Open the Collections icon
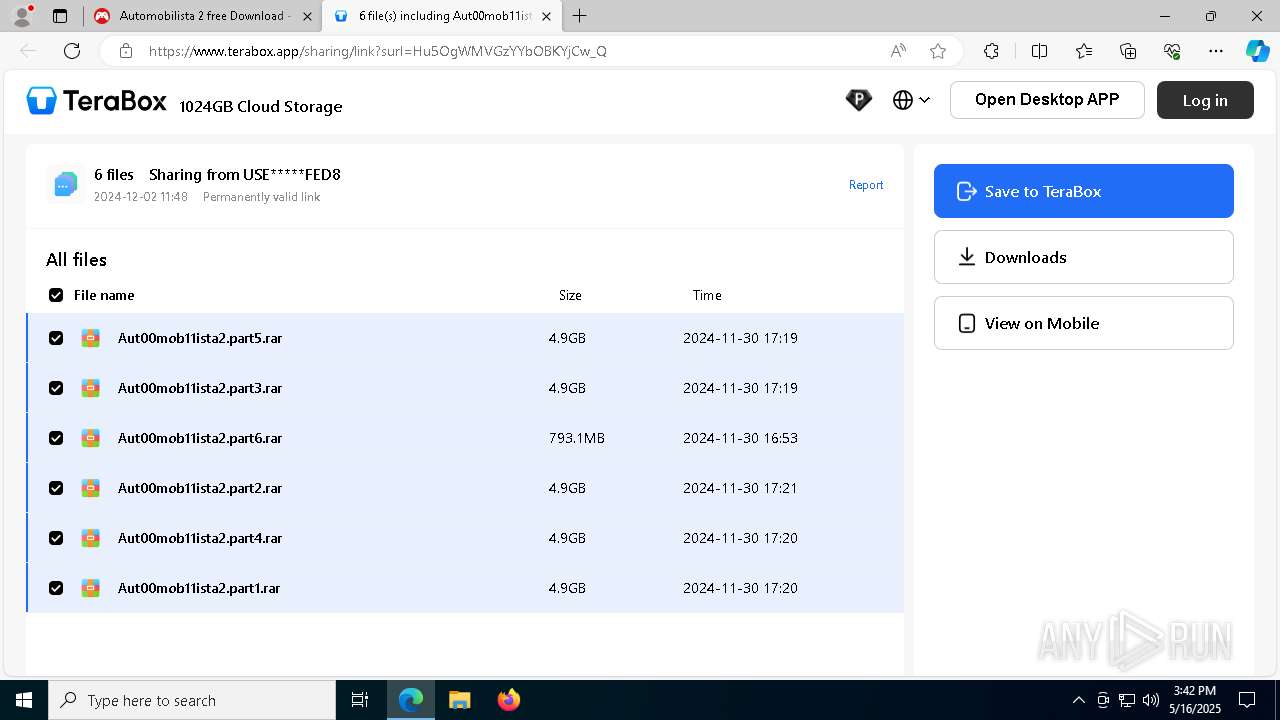 click(x=1128, y=51)
